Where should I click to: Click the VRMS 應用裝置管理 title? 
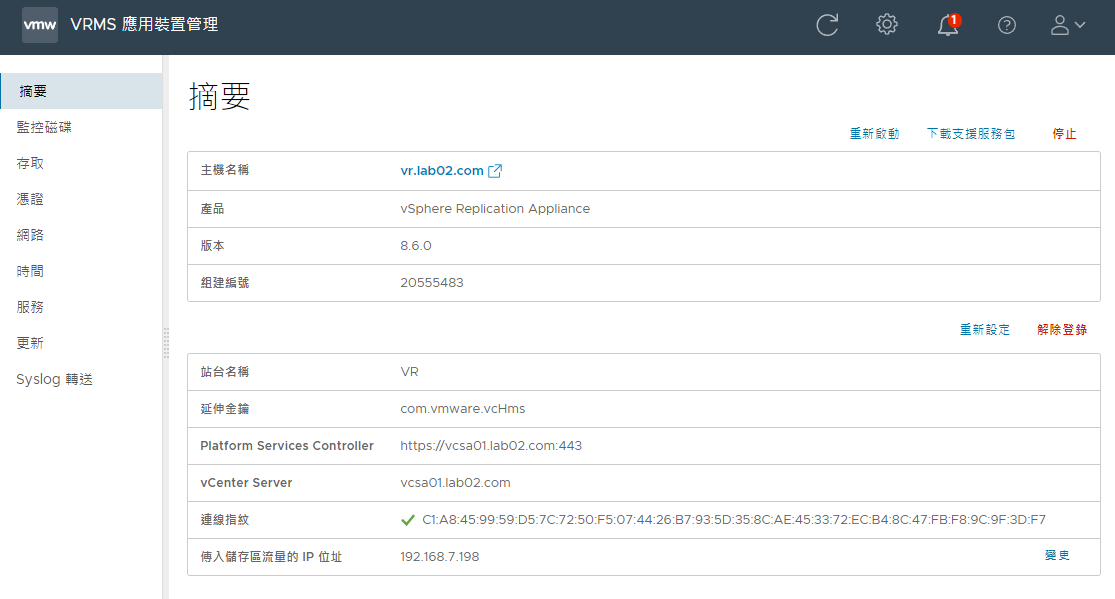click(144, 25)
